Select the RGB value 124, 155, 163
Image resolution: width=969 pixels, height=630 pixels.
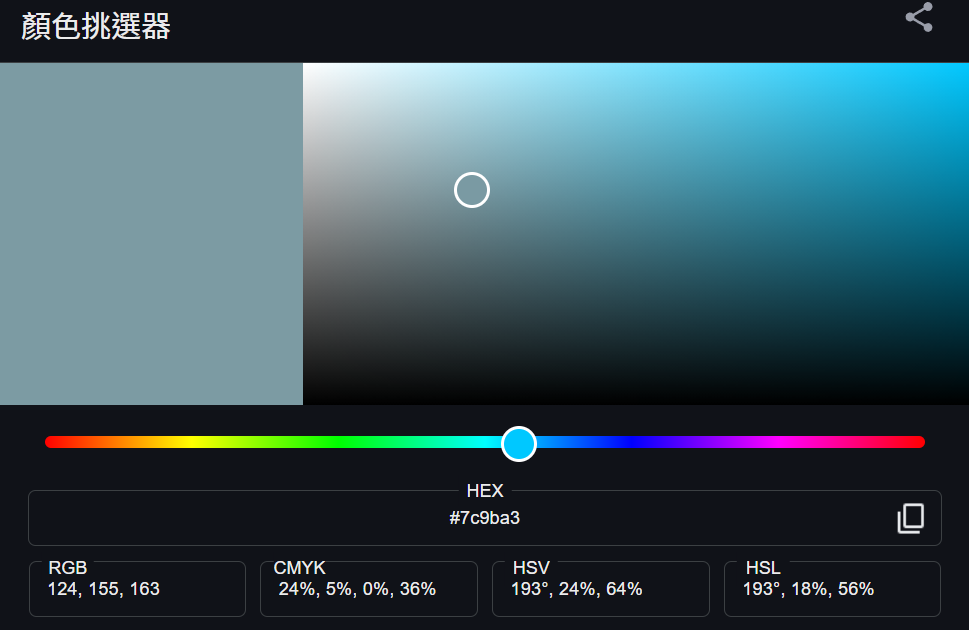pyautogui.click(x=104, y=589)
